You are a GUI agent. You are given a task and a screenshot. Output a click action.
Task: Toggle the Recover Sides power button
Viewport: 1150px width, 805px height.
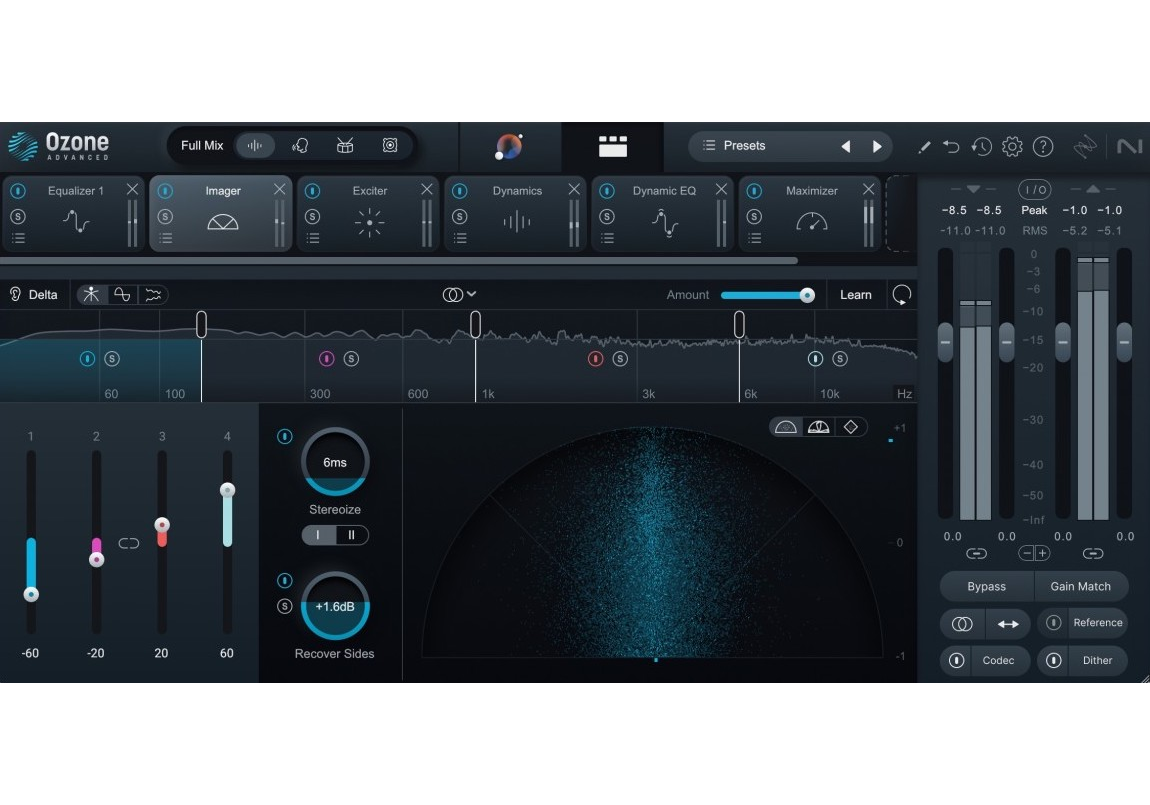[285, 581]
